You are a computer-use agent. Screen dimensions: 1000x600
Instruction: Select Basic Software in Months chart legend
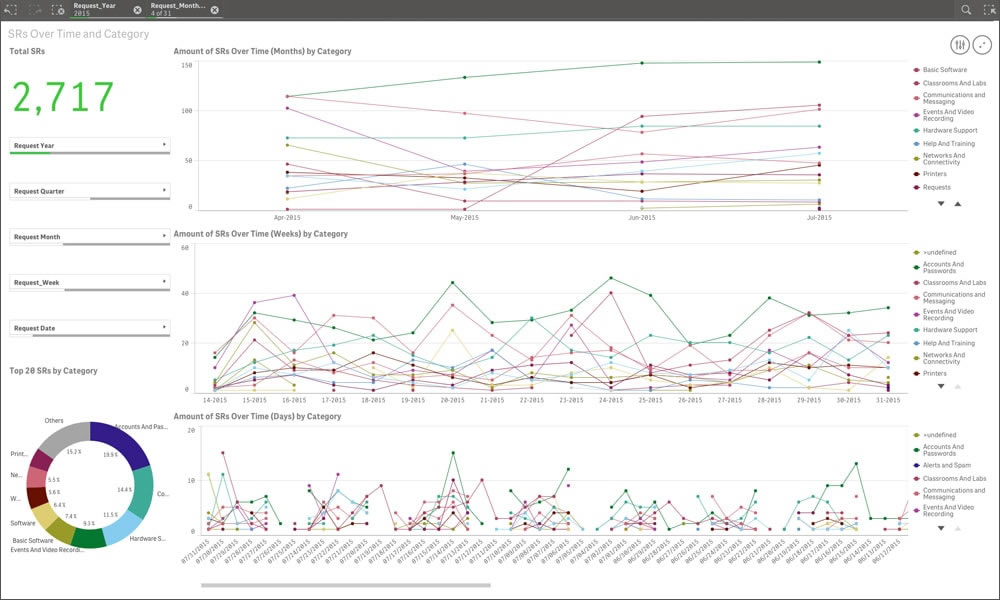[945, 70]
